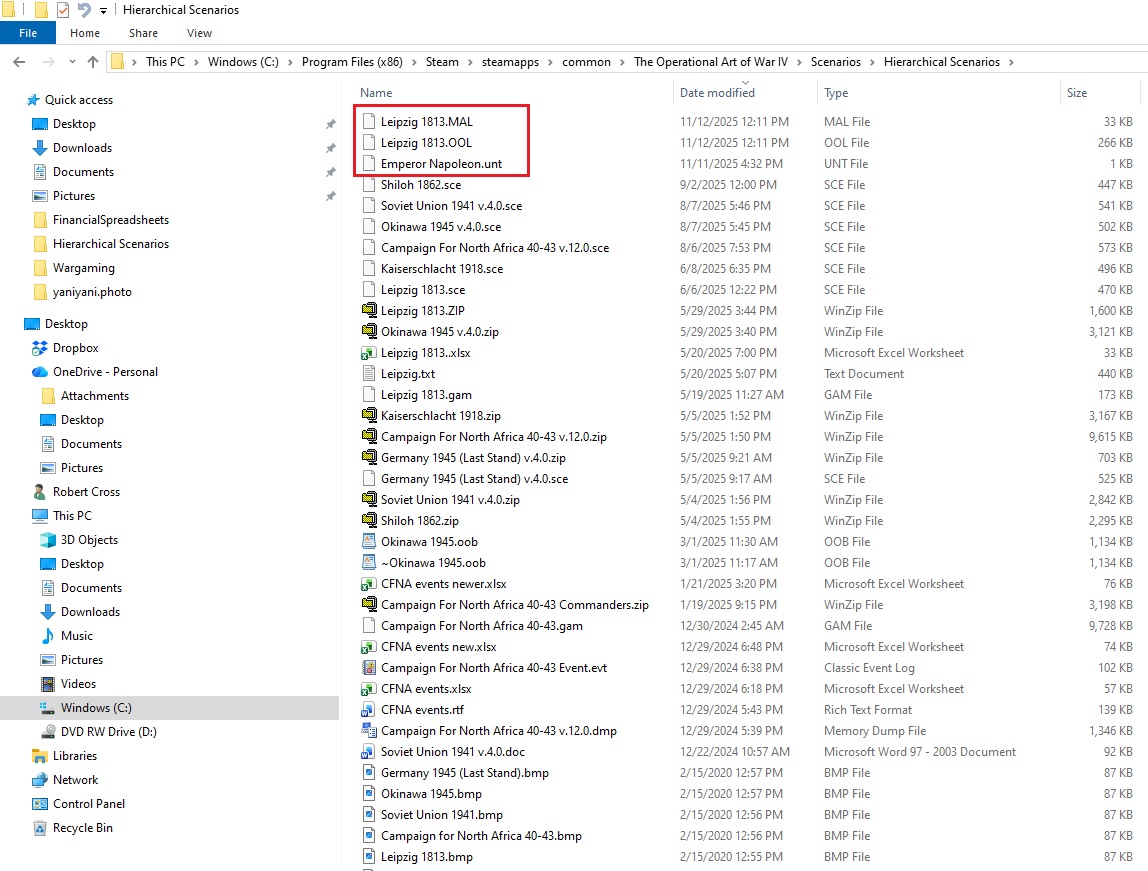Image resolution: width=1148 pixels, height=871 pixels.
Task: Click the Properties checkmark icon in title bar
Action: [x=63, y=10]
